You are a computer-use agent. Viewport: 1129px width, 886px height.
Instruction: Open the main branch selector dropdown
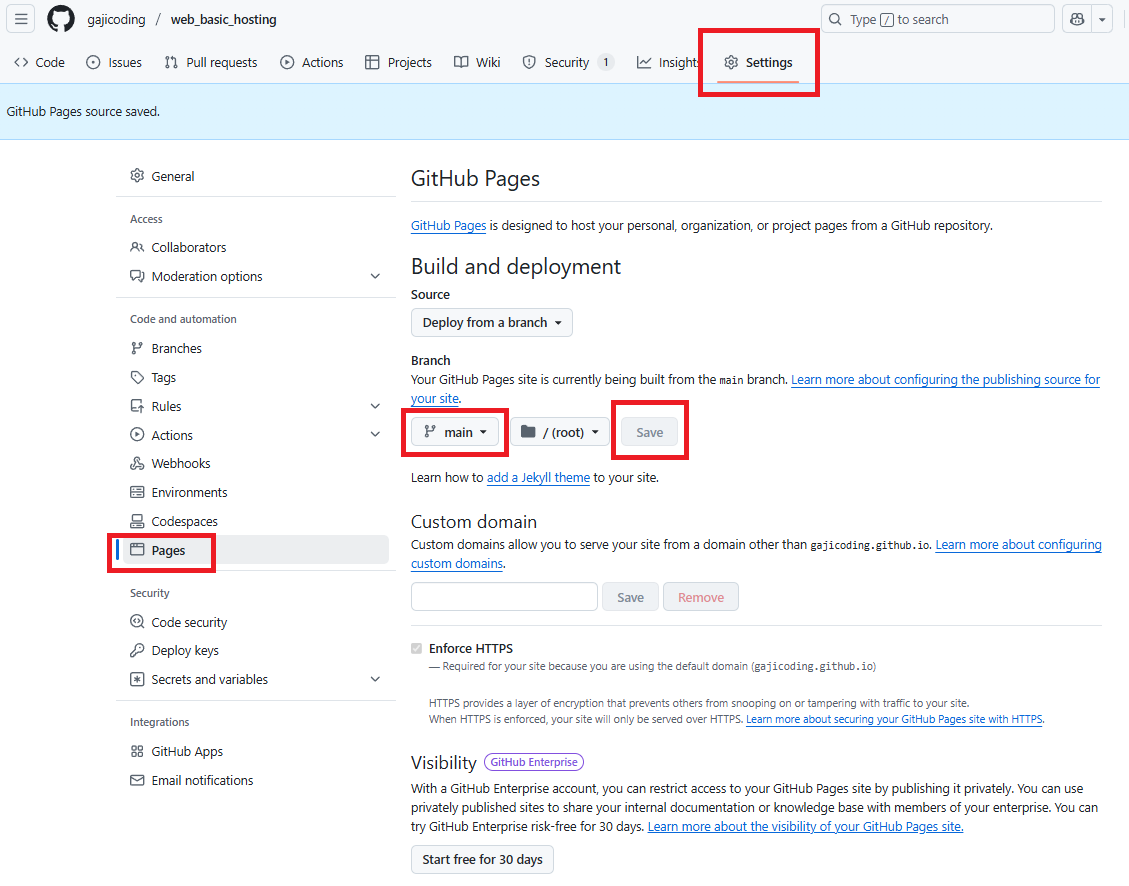[x=455, y=432]
